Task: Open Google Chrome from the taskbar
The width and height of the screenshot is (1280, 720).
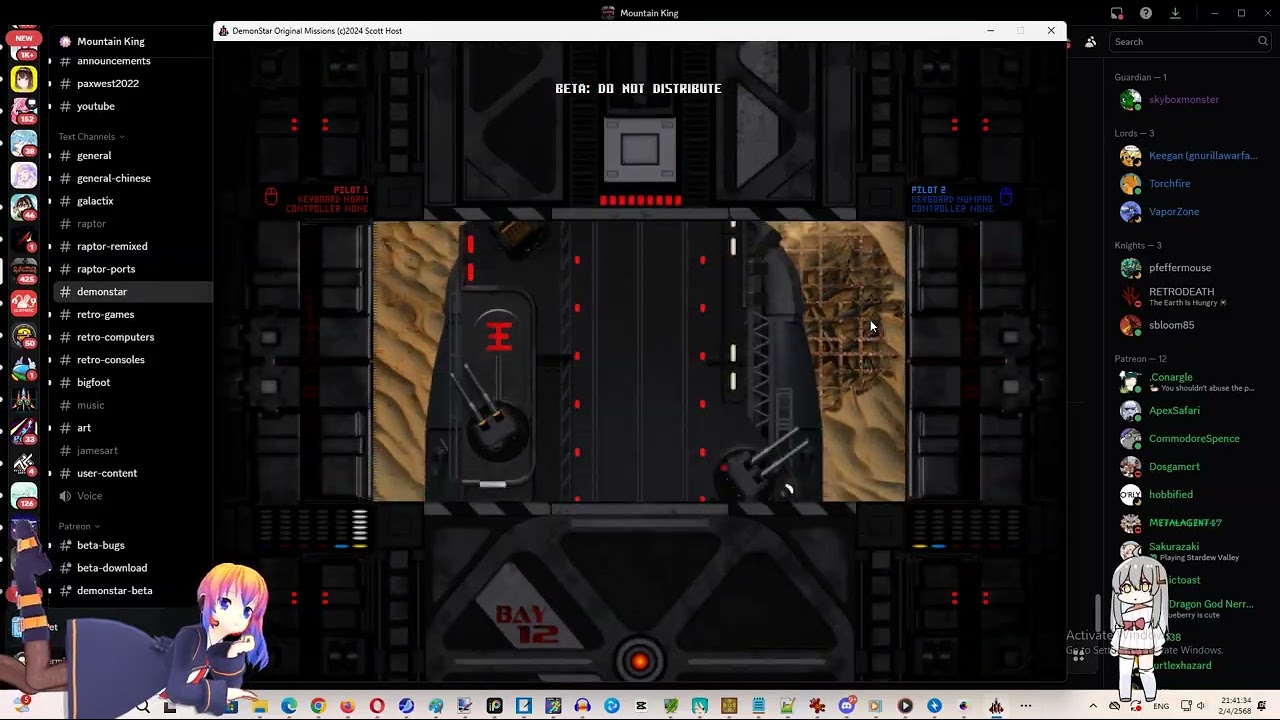Action: click(318, 706)
